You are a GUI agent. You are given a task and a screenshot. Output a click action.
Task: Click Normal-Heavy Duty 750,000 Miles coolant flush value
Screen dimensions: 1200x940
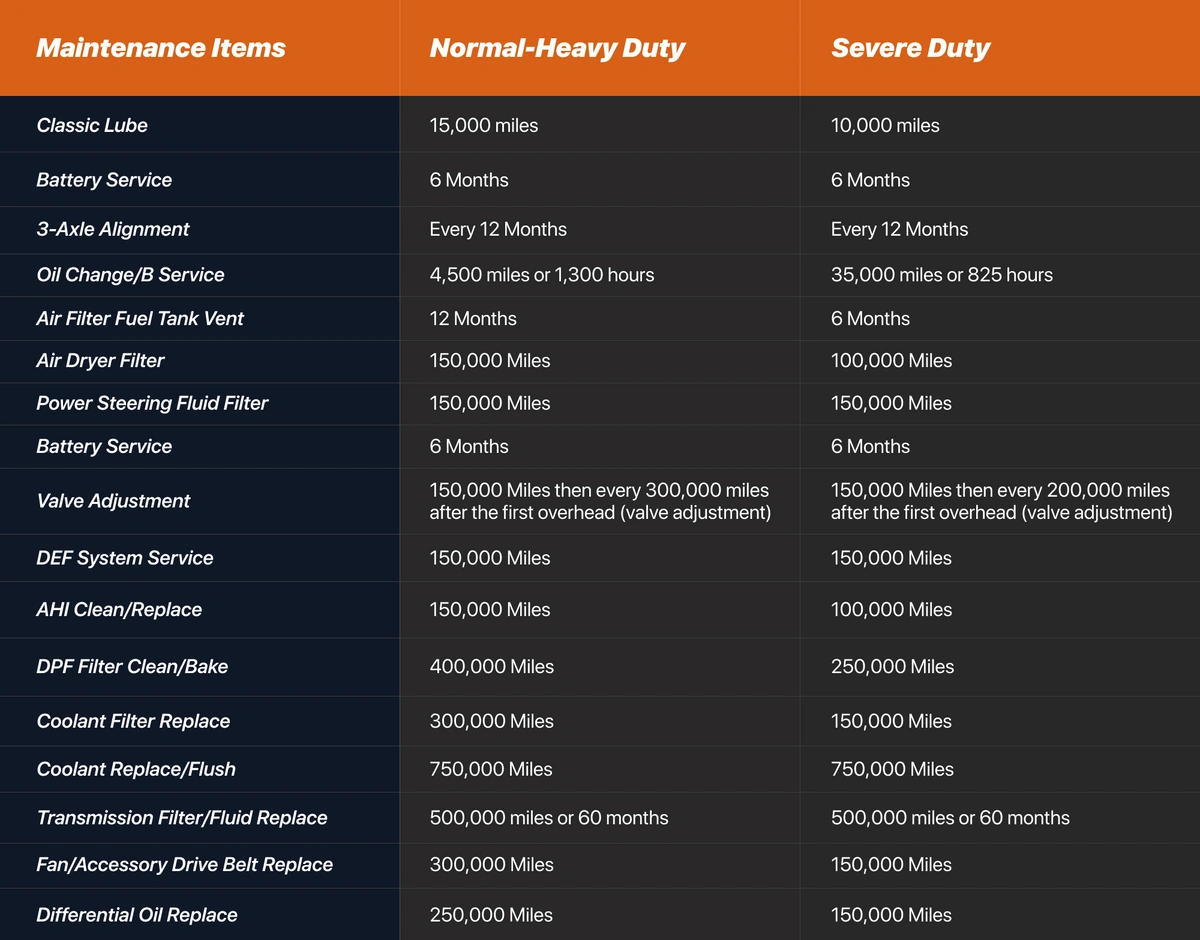coord(491,769)
